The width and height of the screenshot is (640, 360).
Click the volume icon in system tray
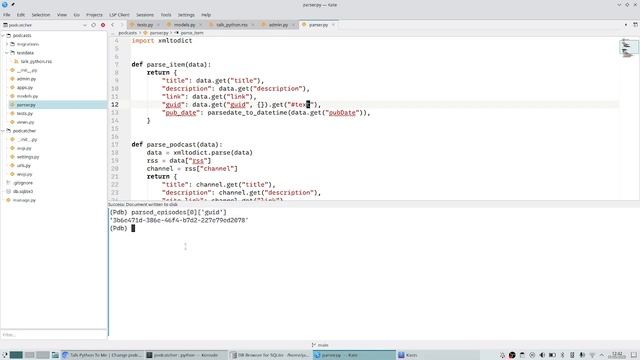tap(542, 355)
